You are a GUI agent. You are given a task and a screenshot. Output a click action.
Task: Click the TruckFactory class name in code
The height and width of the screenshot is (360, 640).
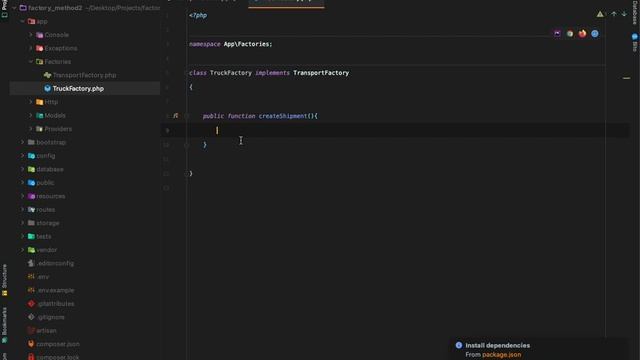click(231, 73)
